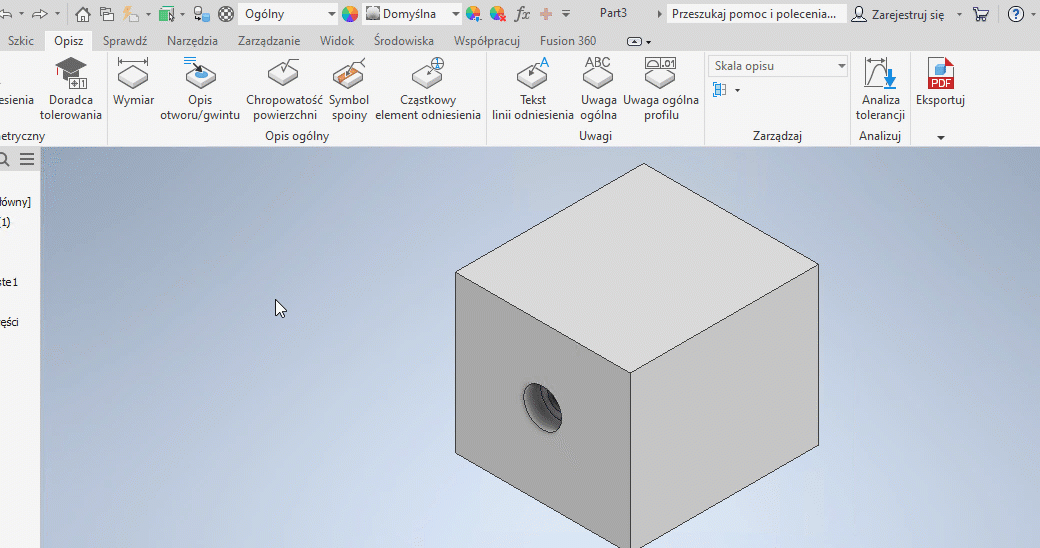Open the browser search magnifier icon
The width and height of the screenshot is (1040, 548).
click(x=3, y=159)
